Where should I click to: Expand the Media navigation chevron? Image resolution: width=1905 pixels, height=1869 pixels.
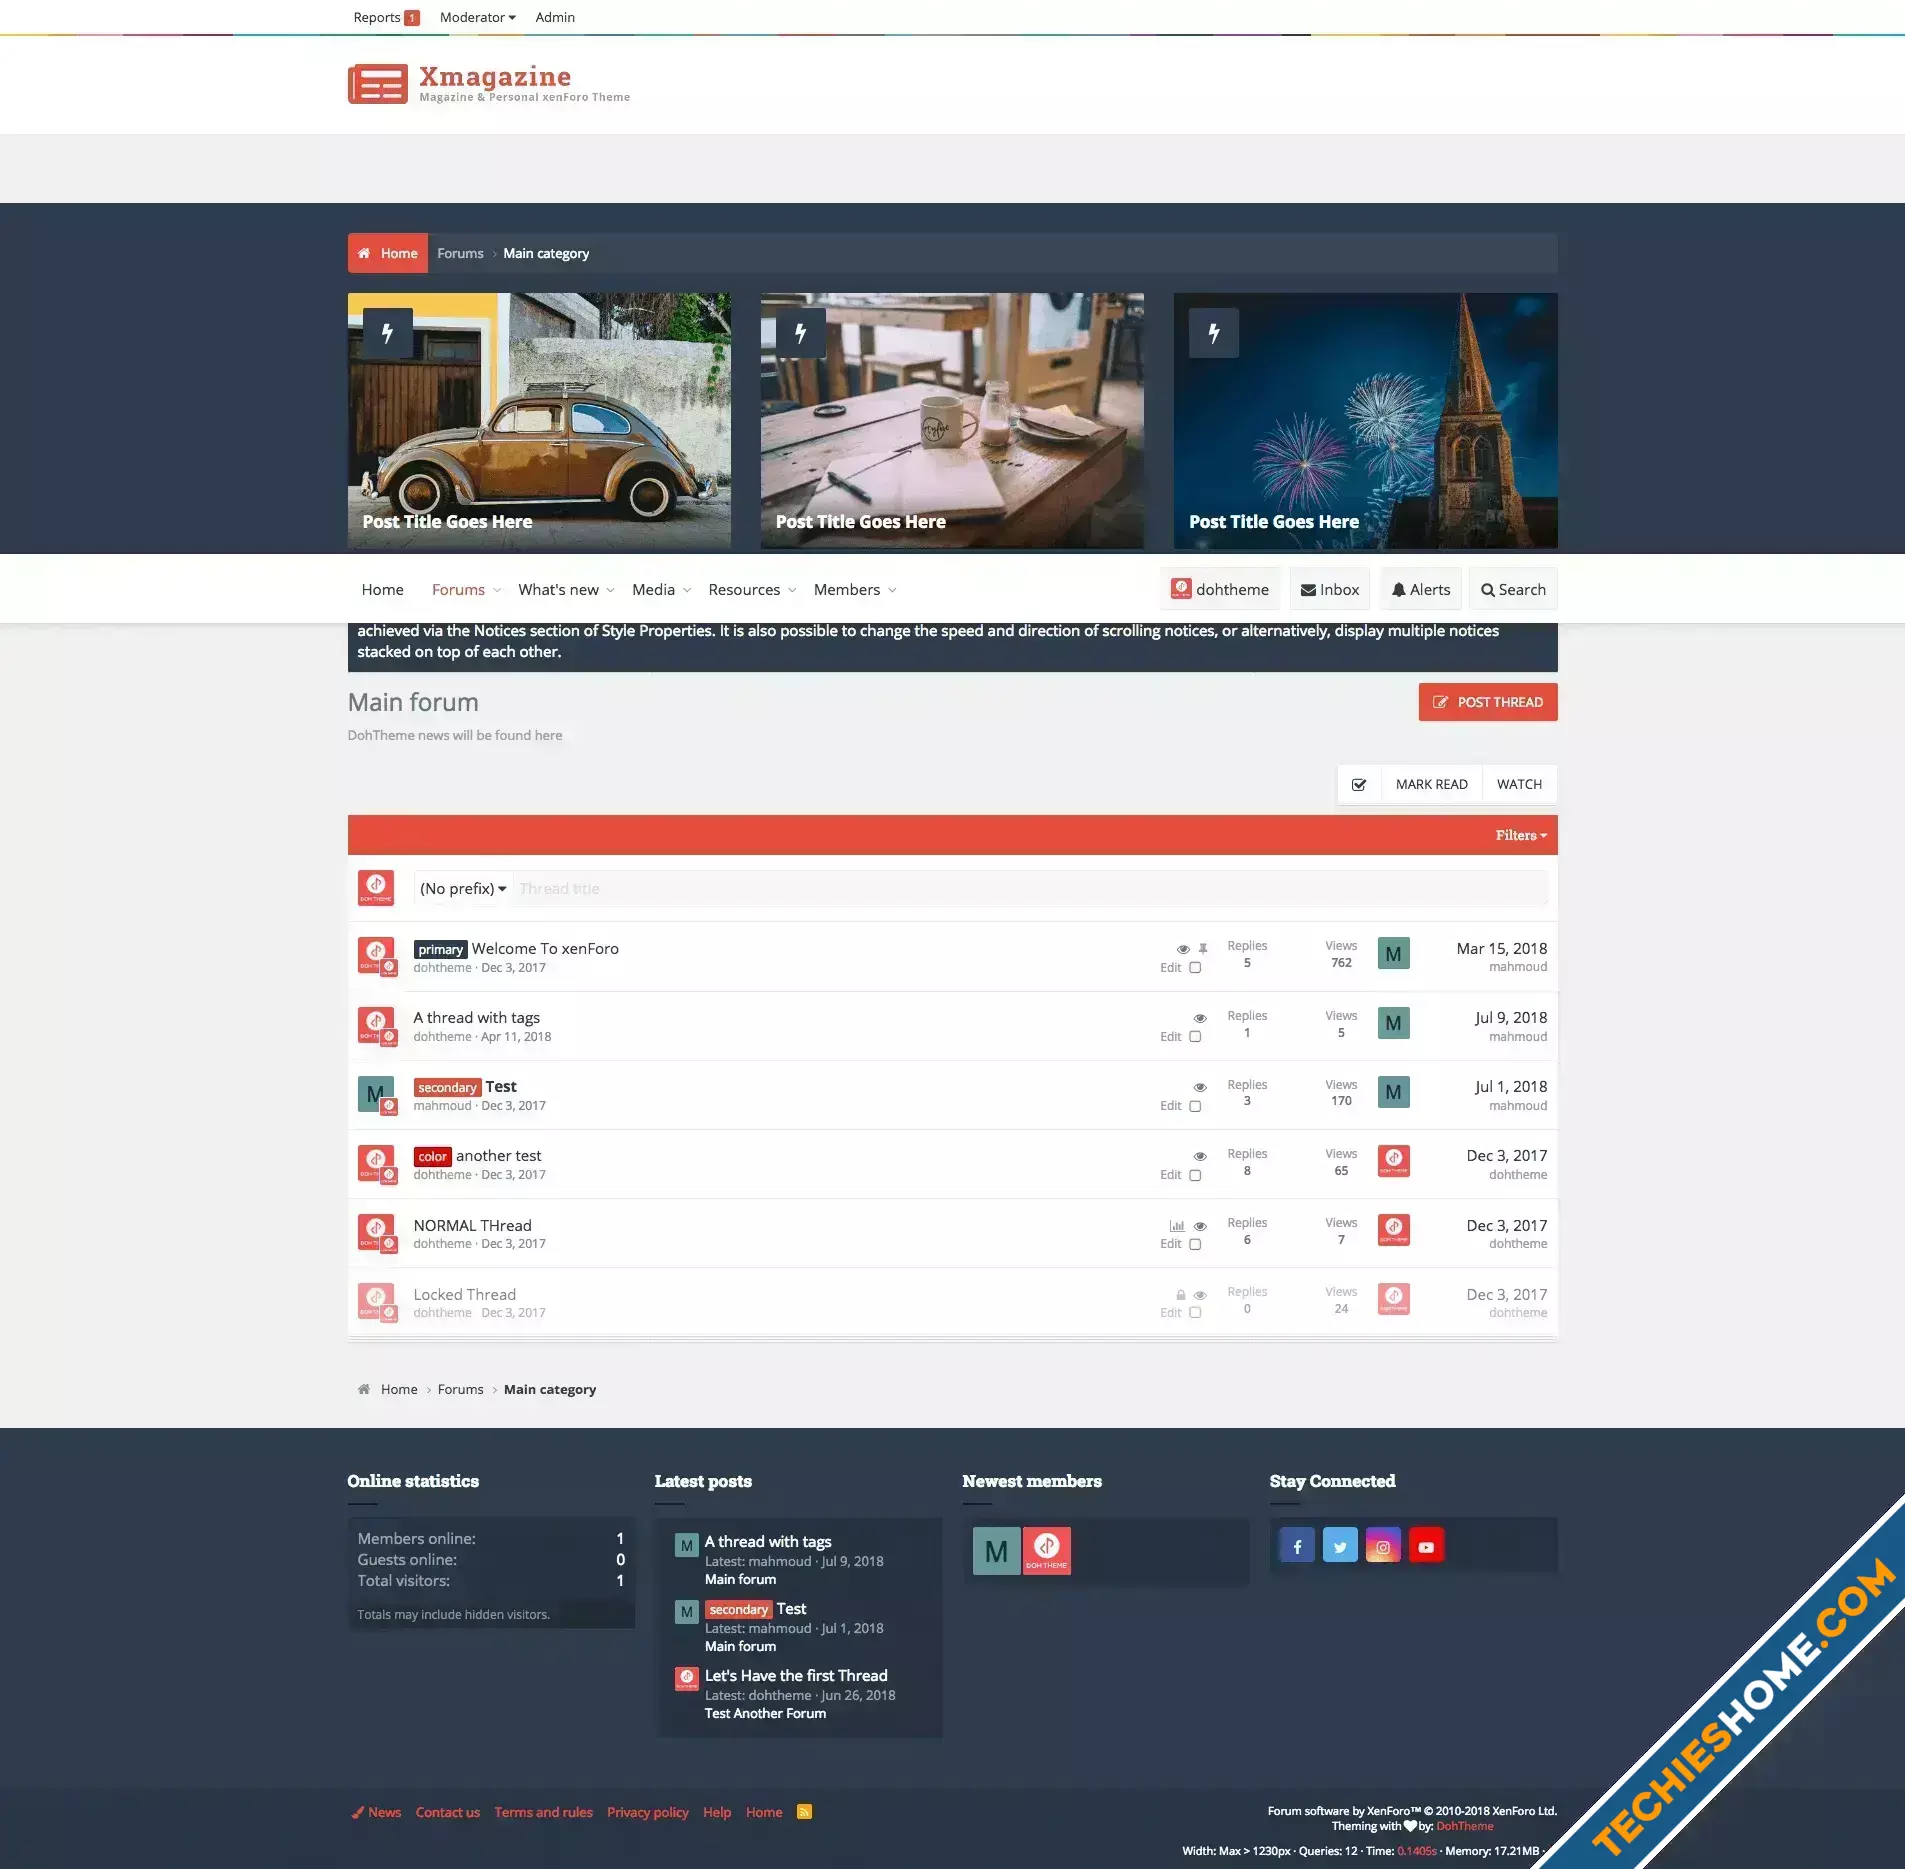click(687, 590)
